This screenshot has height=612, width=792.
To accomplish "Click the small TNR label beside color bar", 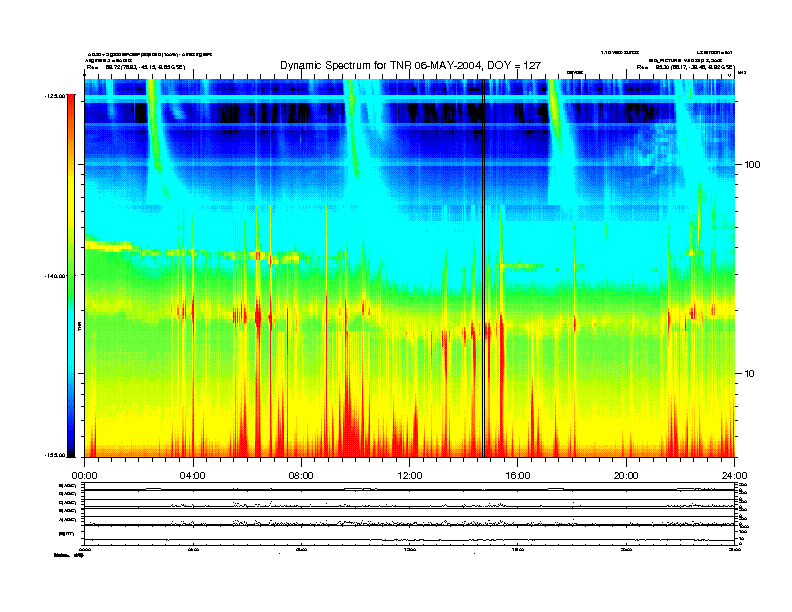I will (x=79, y=326).
